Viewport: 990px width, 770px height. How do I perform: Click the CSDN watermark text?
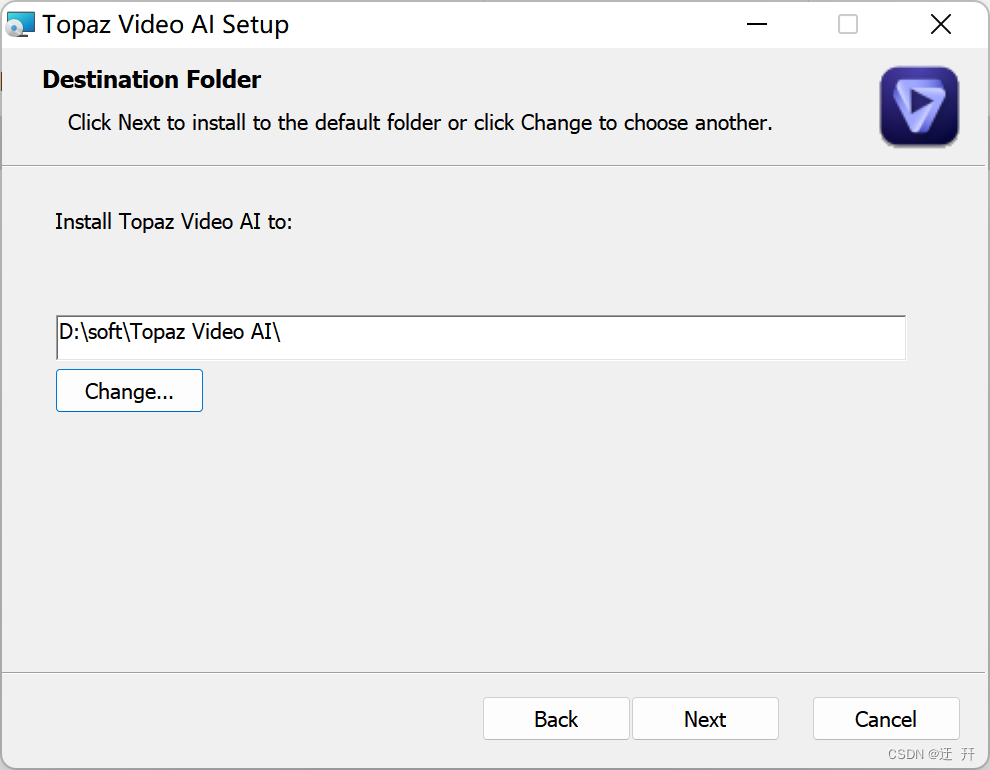point(931,754)
